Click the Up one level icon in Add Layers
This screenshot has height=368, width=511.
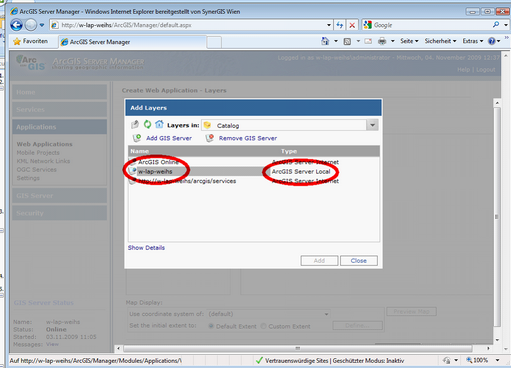[135, 125]
